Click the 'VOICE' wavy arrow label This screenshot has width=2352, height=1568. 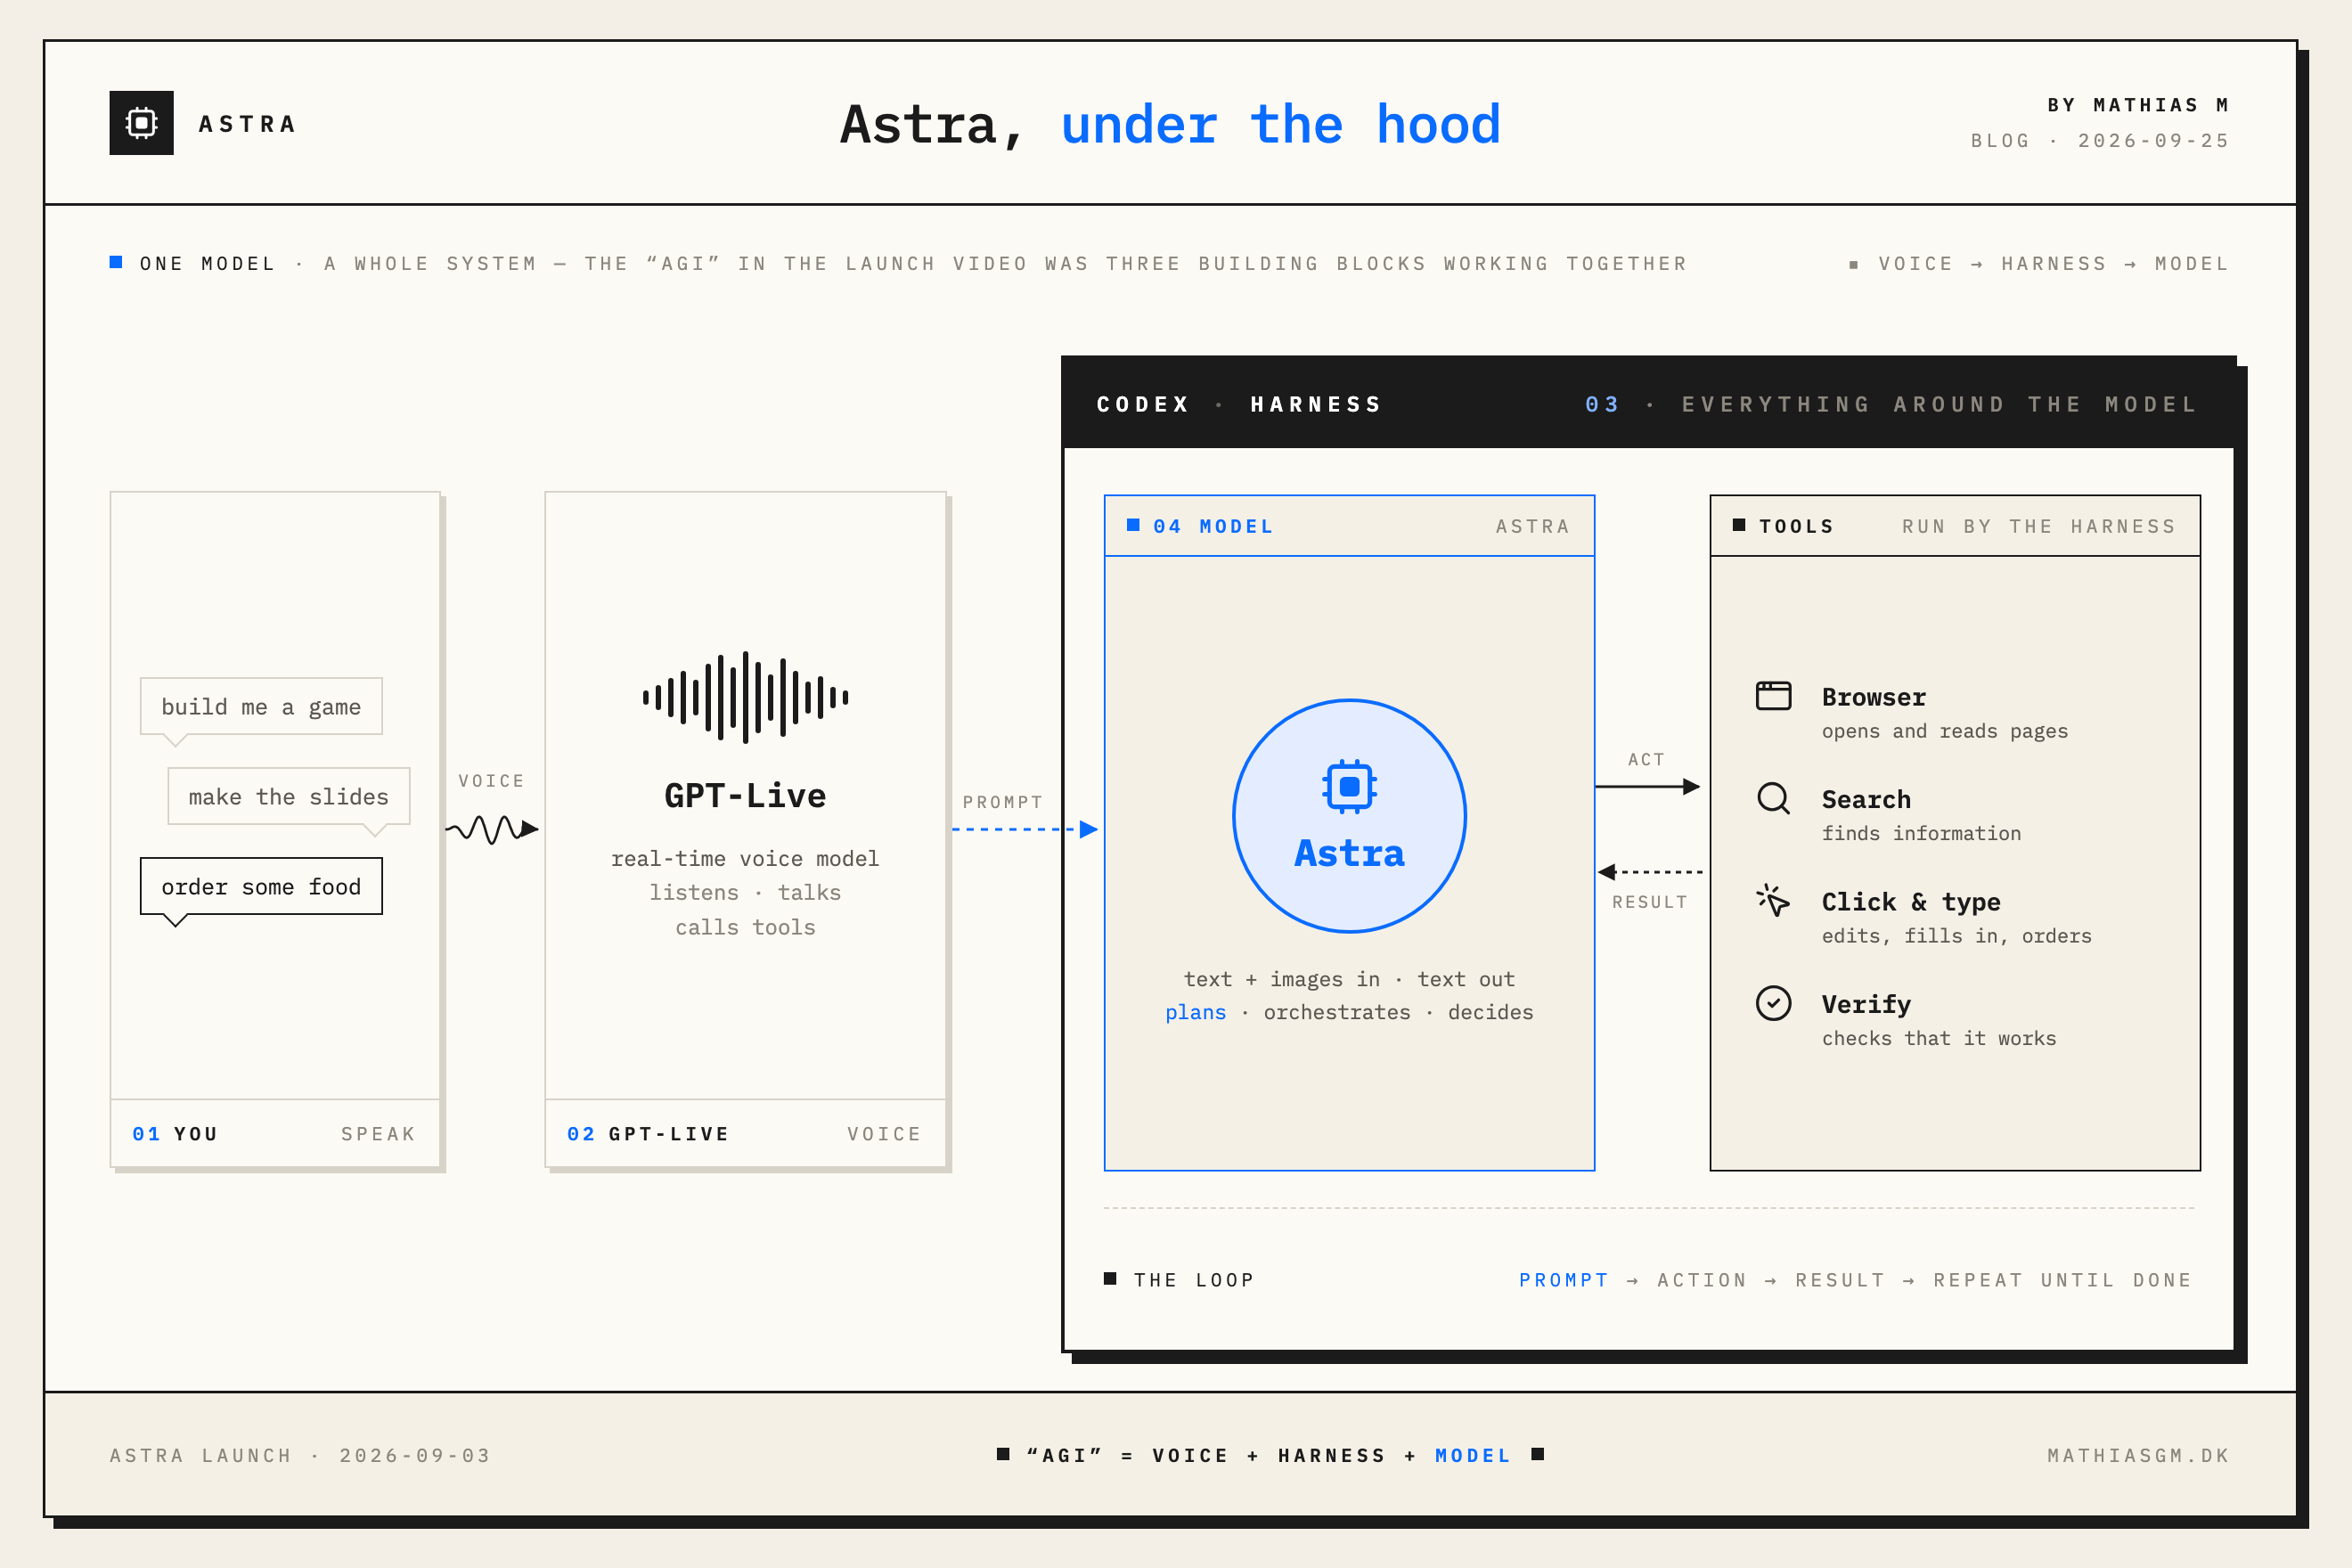coord(491,781)
